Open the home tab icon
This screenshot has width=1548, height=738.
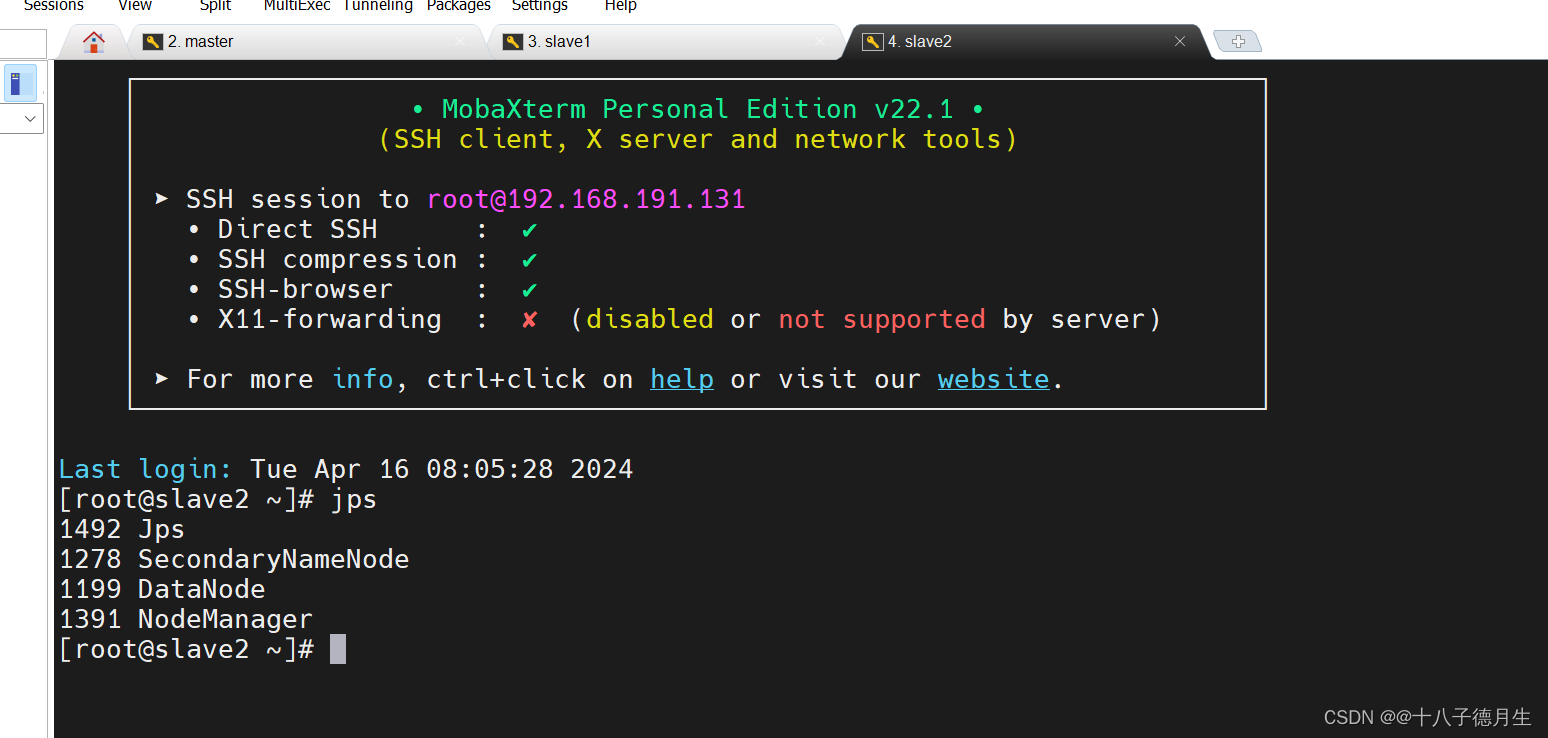tap(94, 42)
